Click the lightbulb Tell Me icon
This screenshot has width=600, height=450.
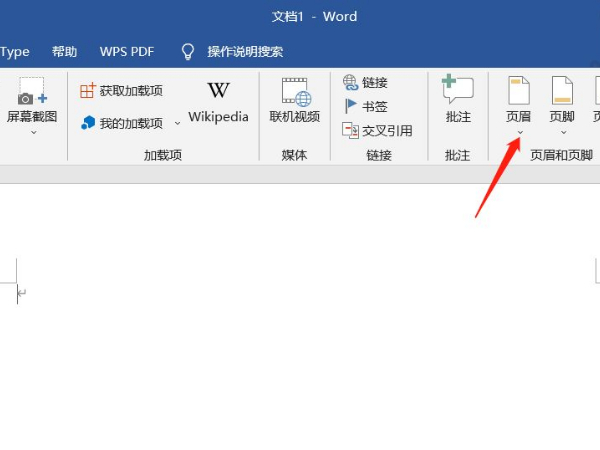coord(186,51)
